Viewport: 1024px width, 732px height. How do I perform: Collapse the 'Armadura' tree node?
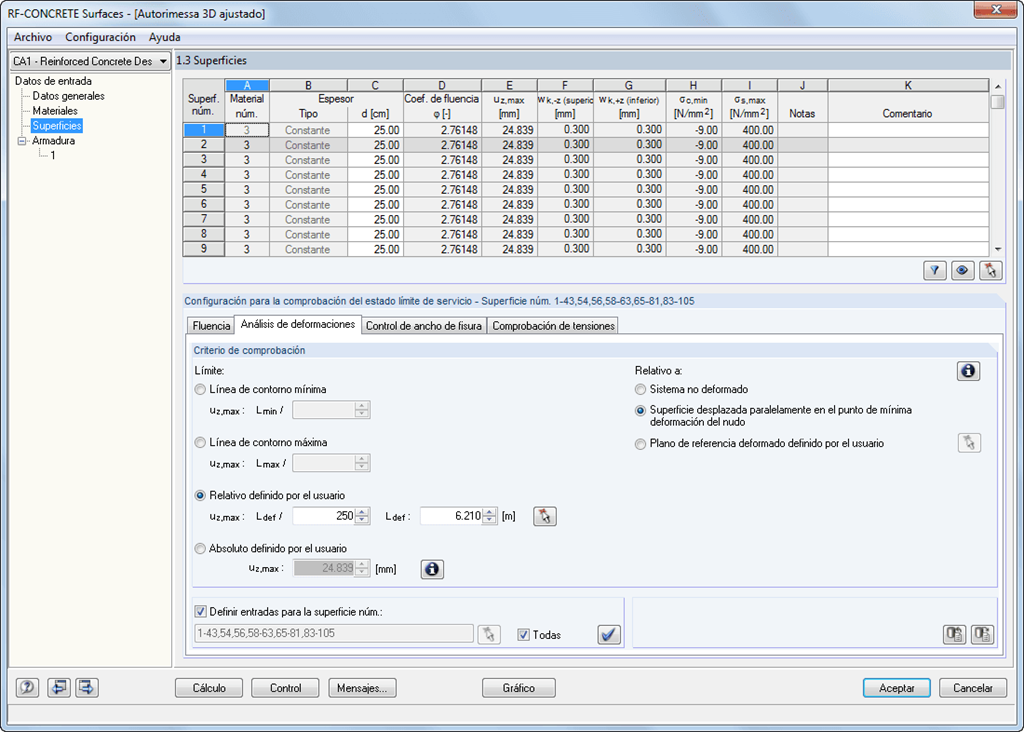tap(22, 140)
